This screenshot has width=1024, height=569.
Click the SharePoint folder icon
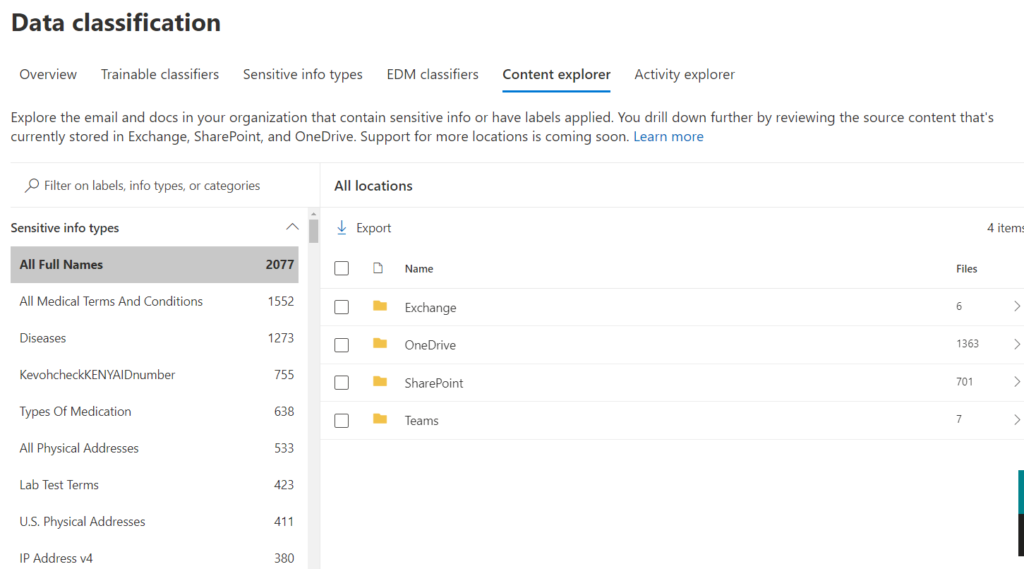click(x=380, y=382)
